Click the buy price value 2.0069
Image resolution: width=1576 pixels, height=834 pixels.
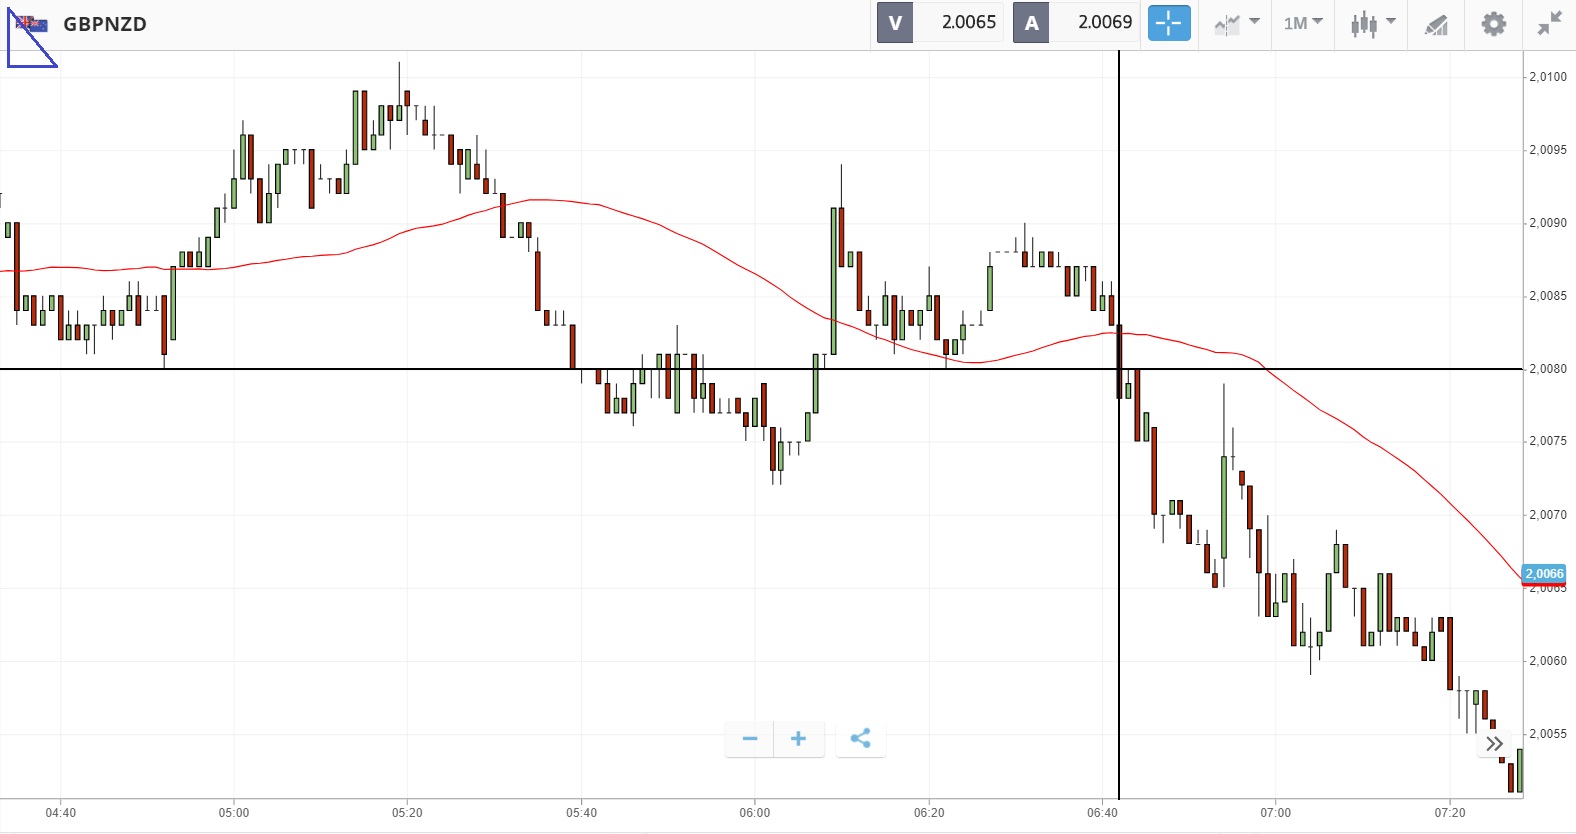point(1104,23)
